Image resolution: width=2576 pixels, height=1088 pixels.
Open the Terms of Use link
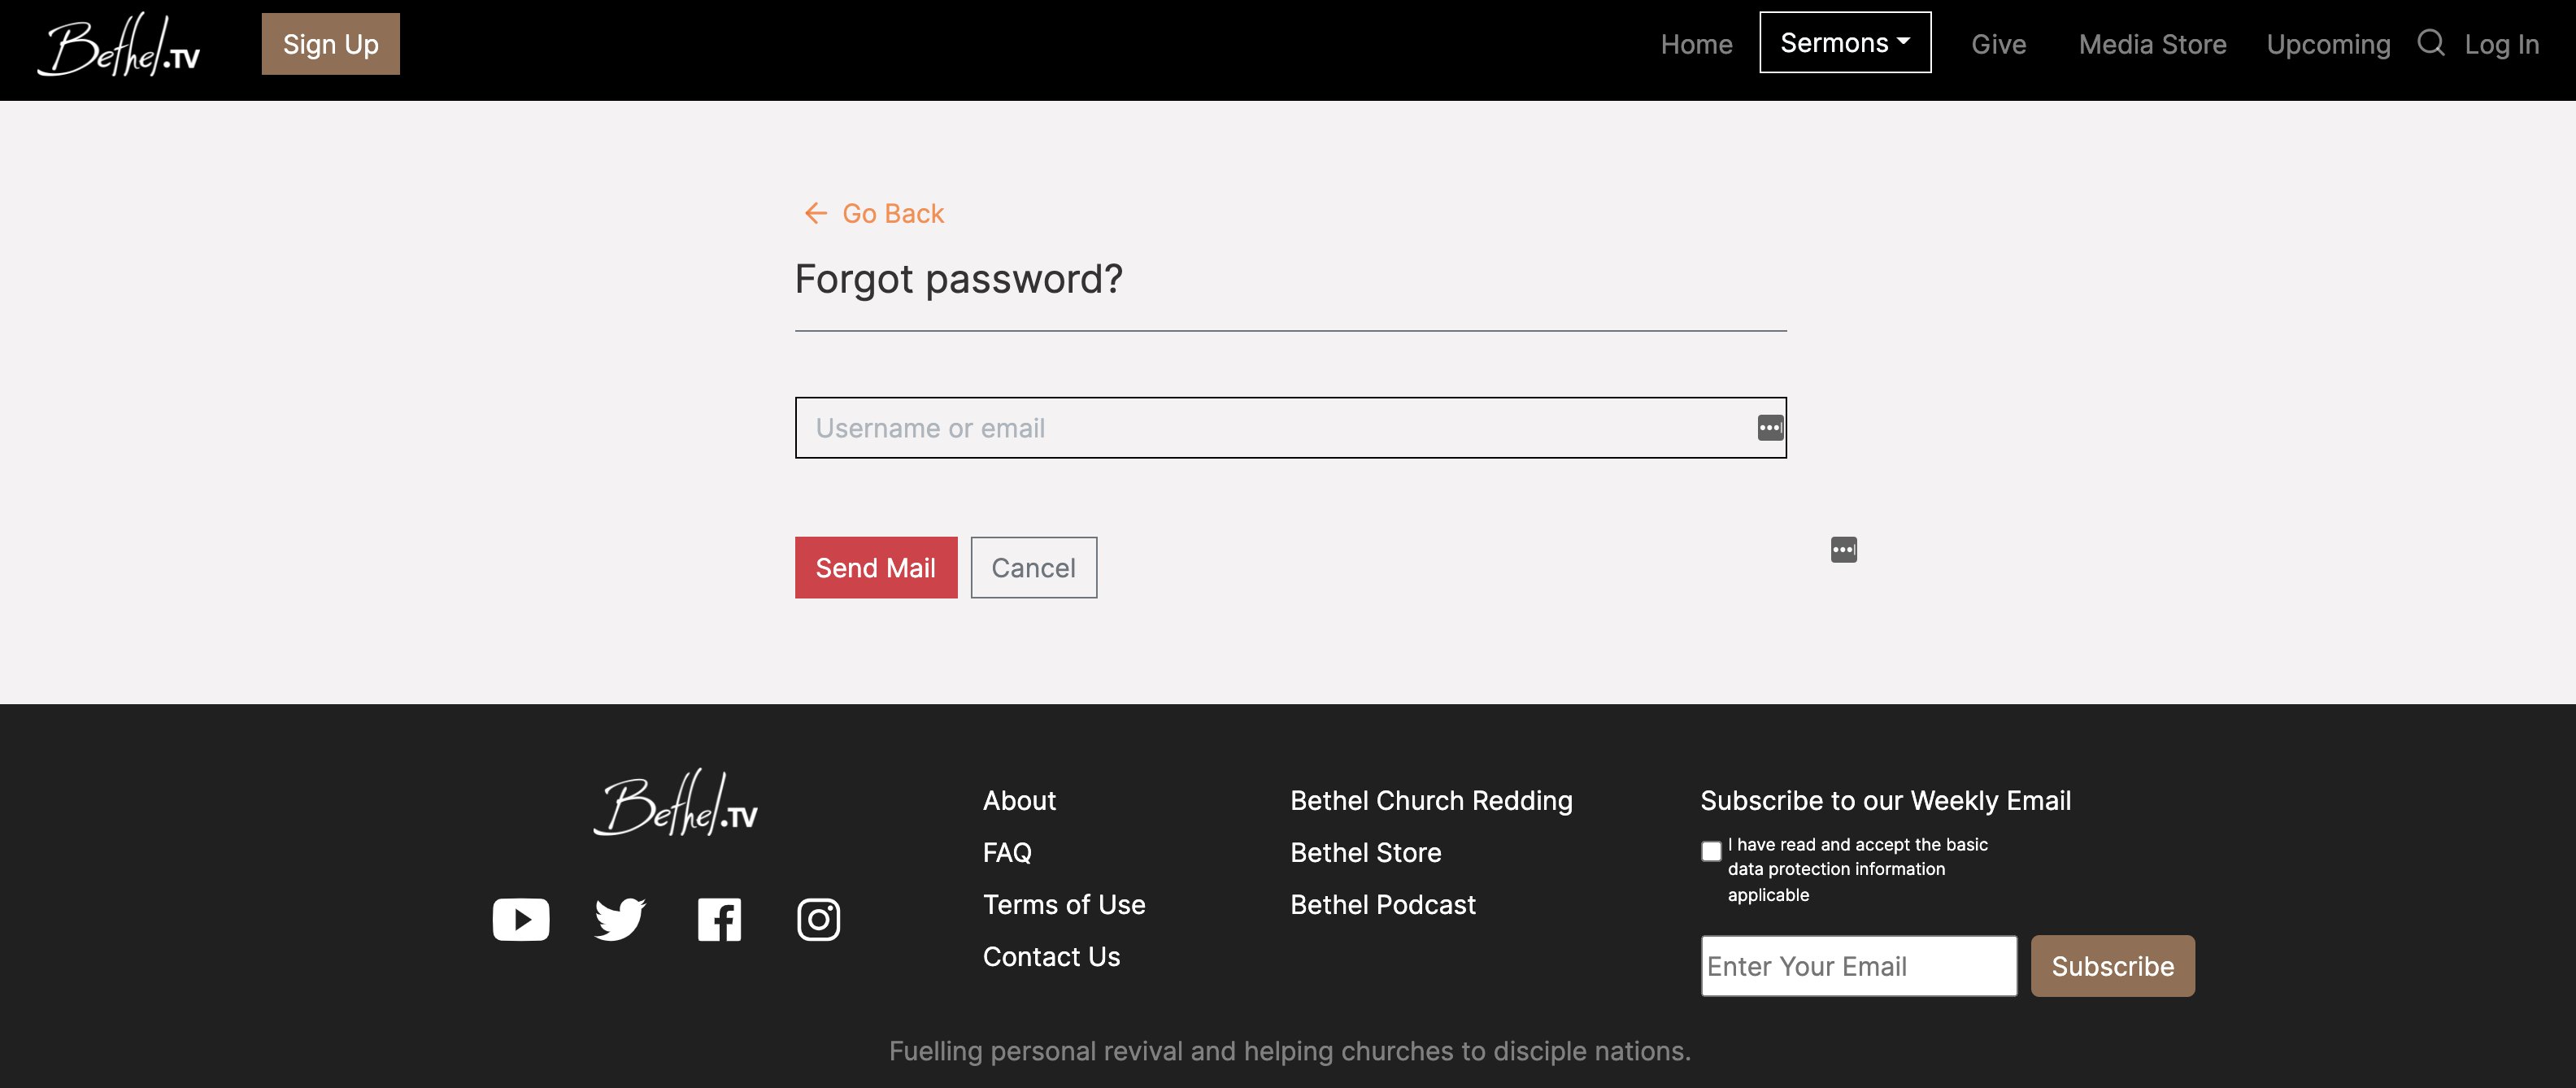pyautogui.click(x=1064, y=905)
